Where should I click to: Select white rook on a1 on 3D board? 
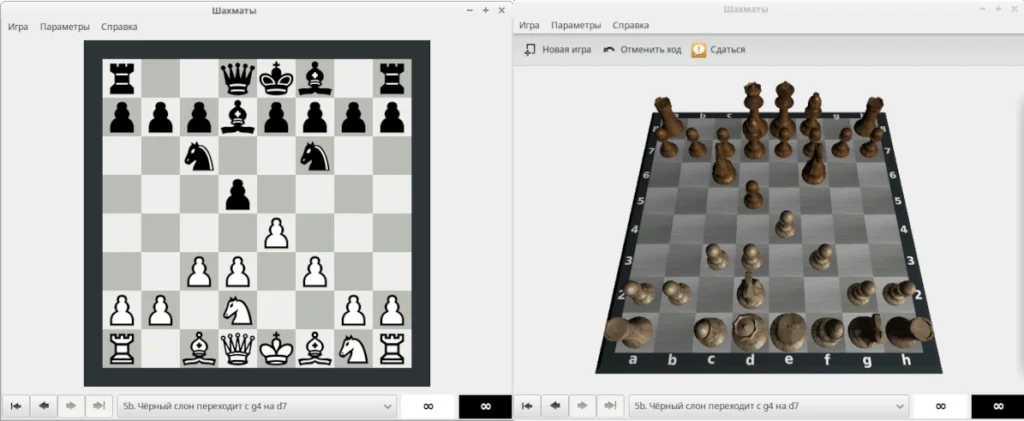629,331
